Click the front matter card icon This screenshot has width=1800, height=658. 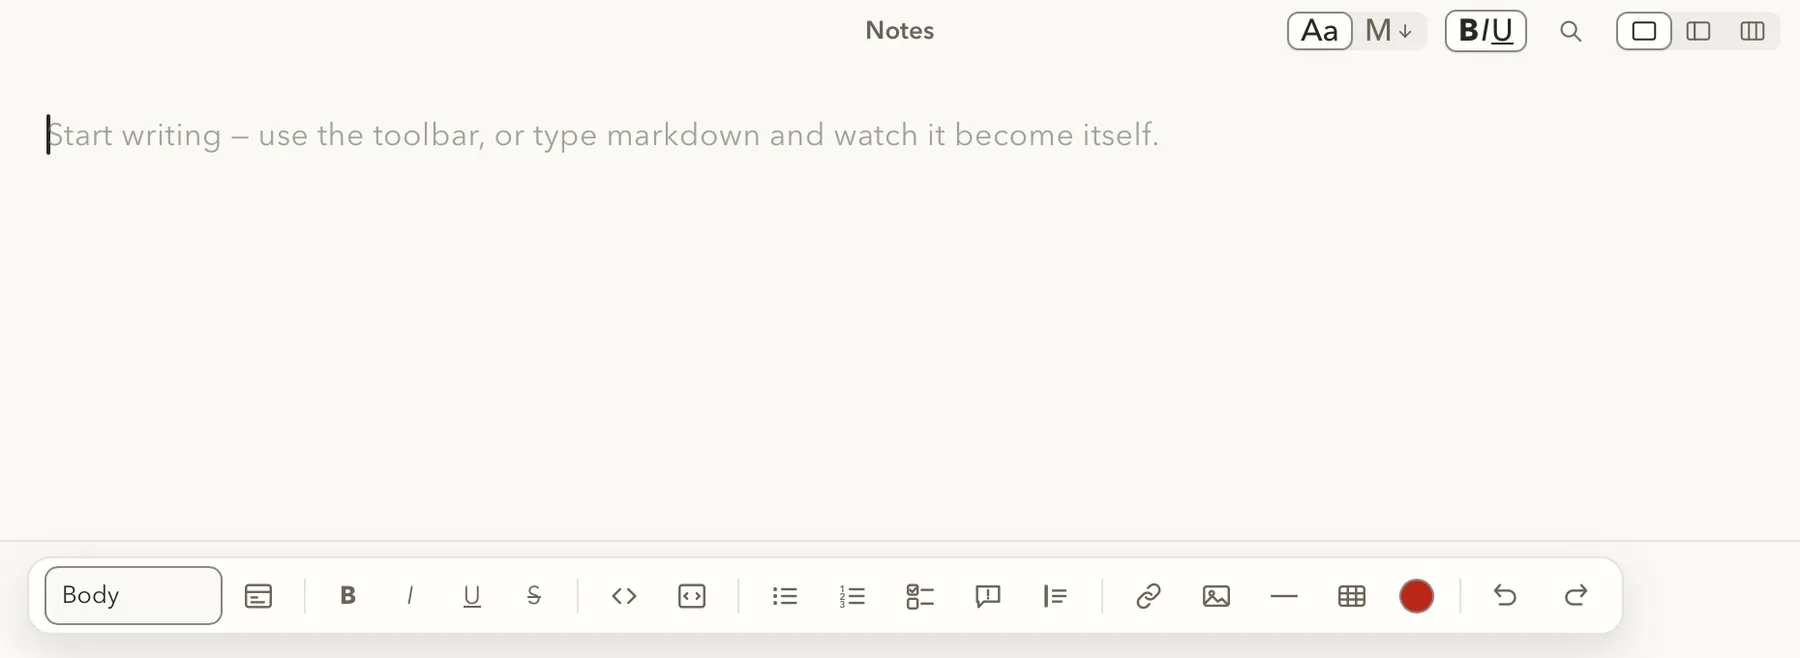coord(258,596)
